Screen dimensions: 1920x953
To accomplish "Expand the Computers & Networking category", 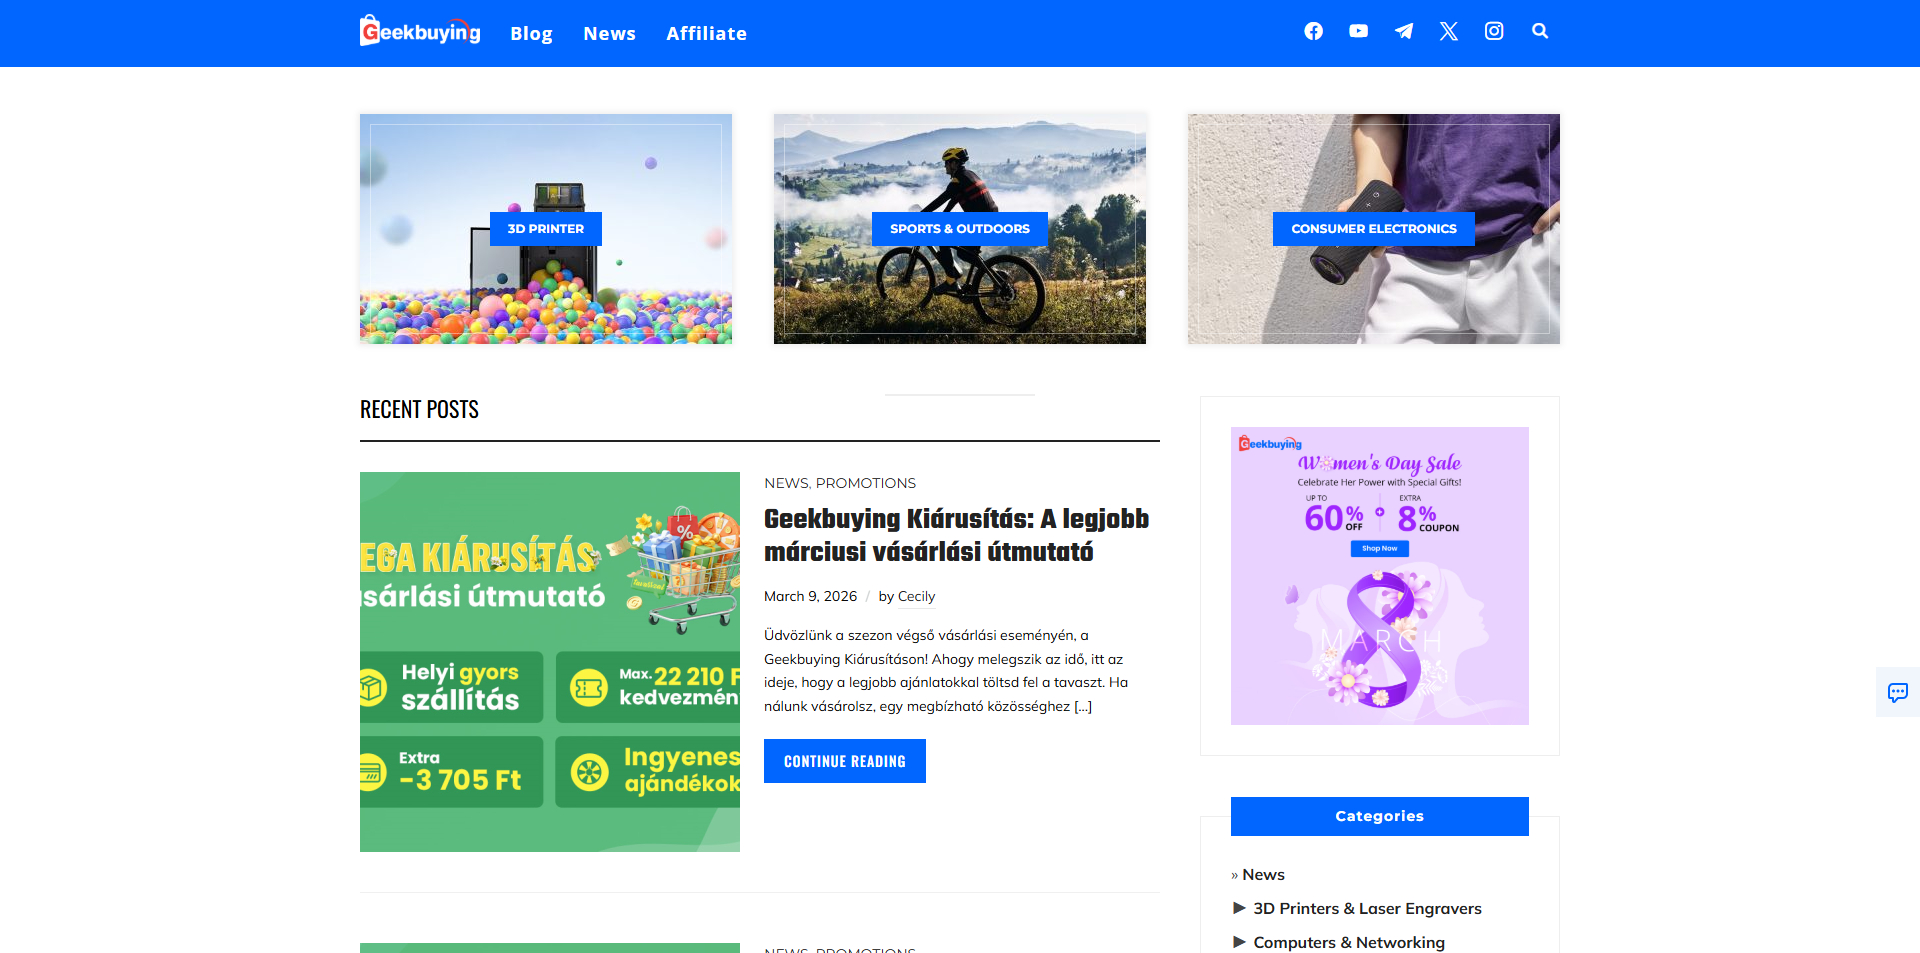I will (x=1239, y=942).
